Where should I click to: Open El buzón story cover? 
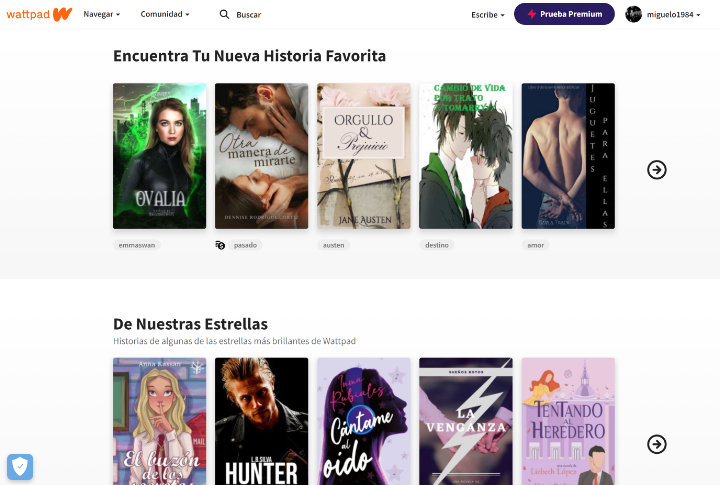(x=159, y=421)
